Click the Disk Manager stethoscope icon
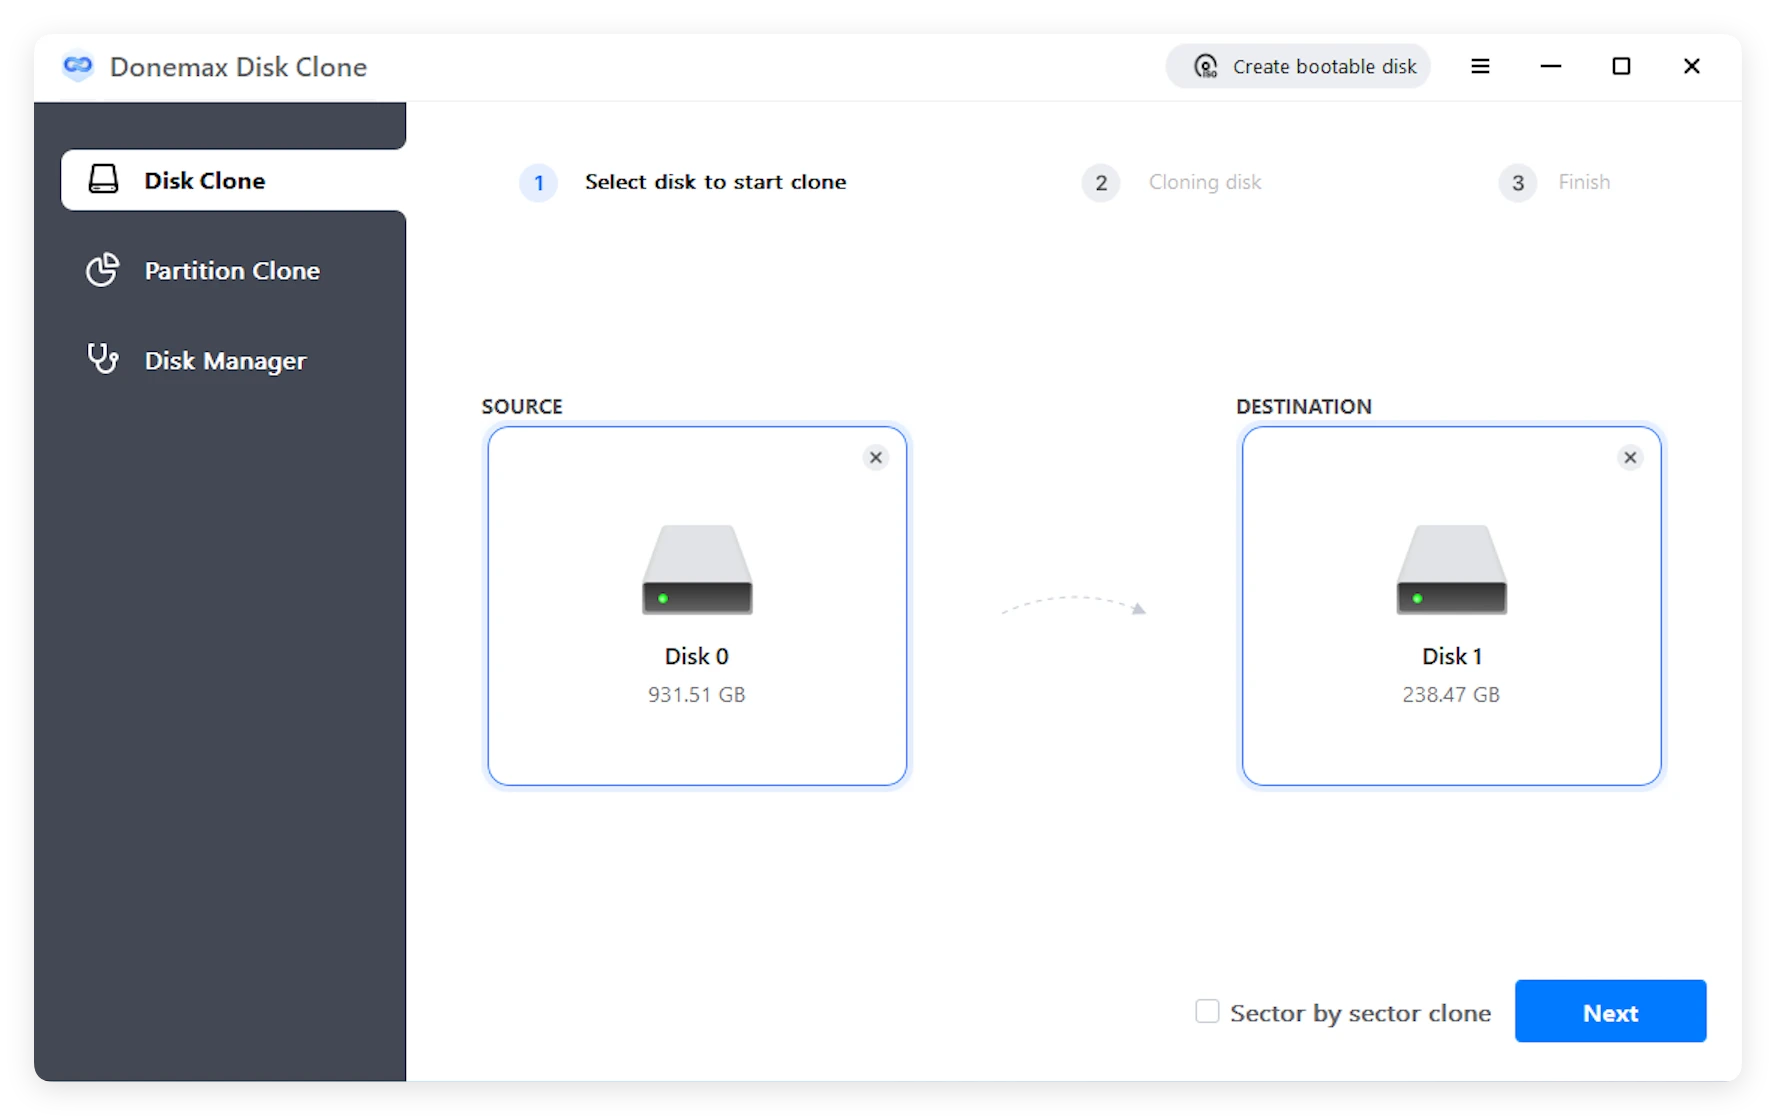The image size is (1776, 1116). [x=103, y=358]
